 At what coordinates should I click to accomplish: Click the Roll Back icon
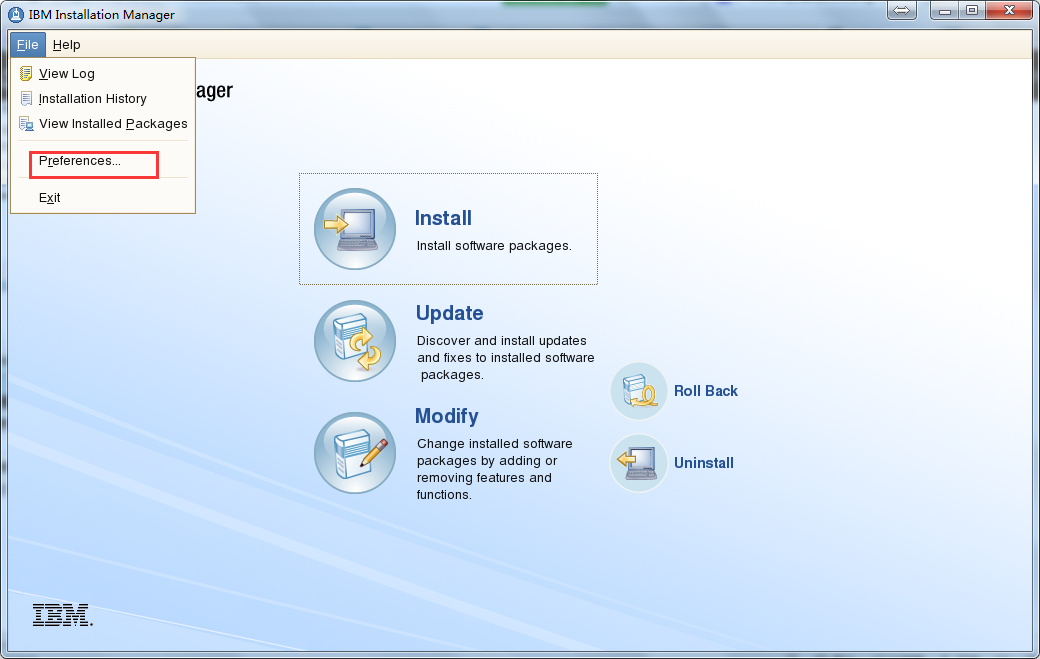(639, 391)
